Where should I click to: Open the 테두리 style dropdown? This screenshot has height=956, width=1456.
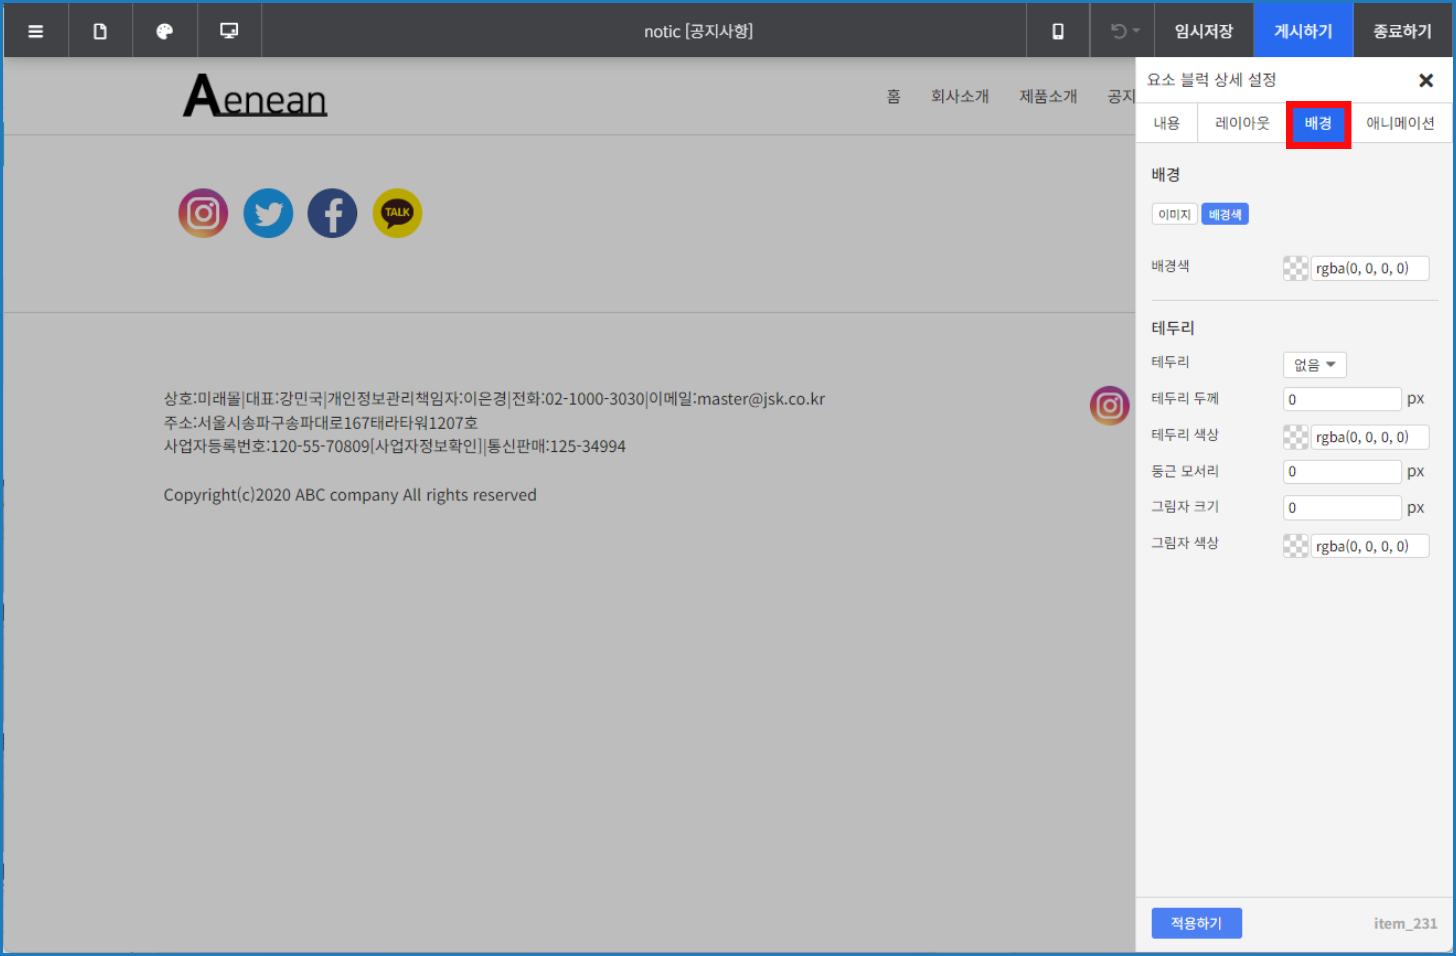pos(1314,365)
